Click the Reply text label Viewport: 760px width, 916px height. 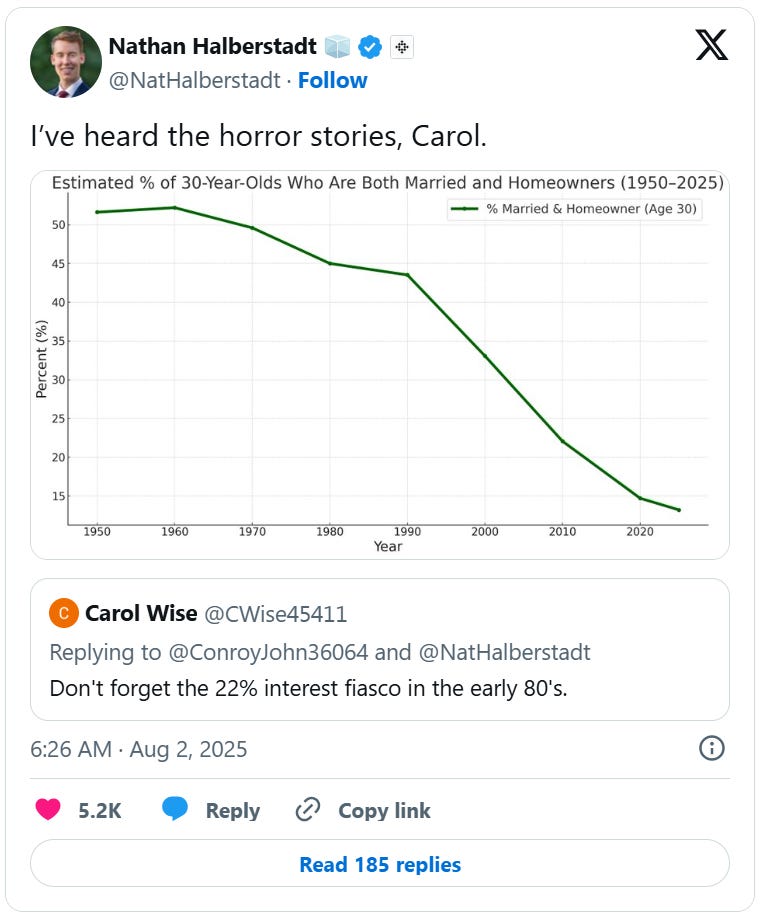coord(232,810)
